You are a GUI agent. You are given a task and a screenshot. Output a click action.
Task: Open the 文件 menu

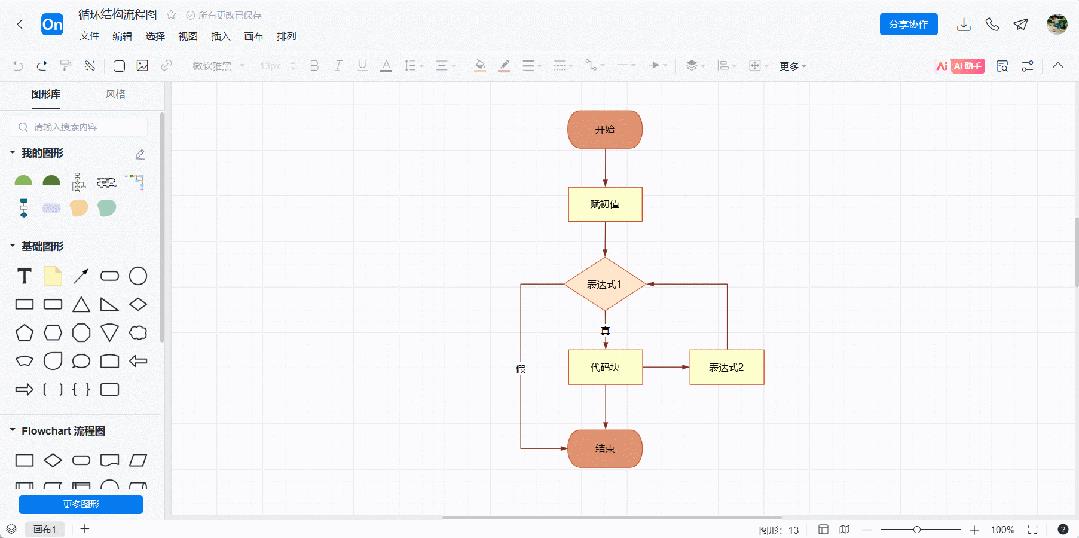click(x=89, y=36)
